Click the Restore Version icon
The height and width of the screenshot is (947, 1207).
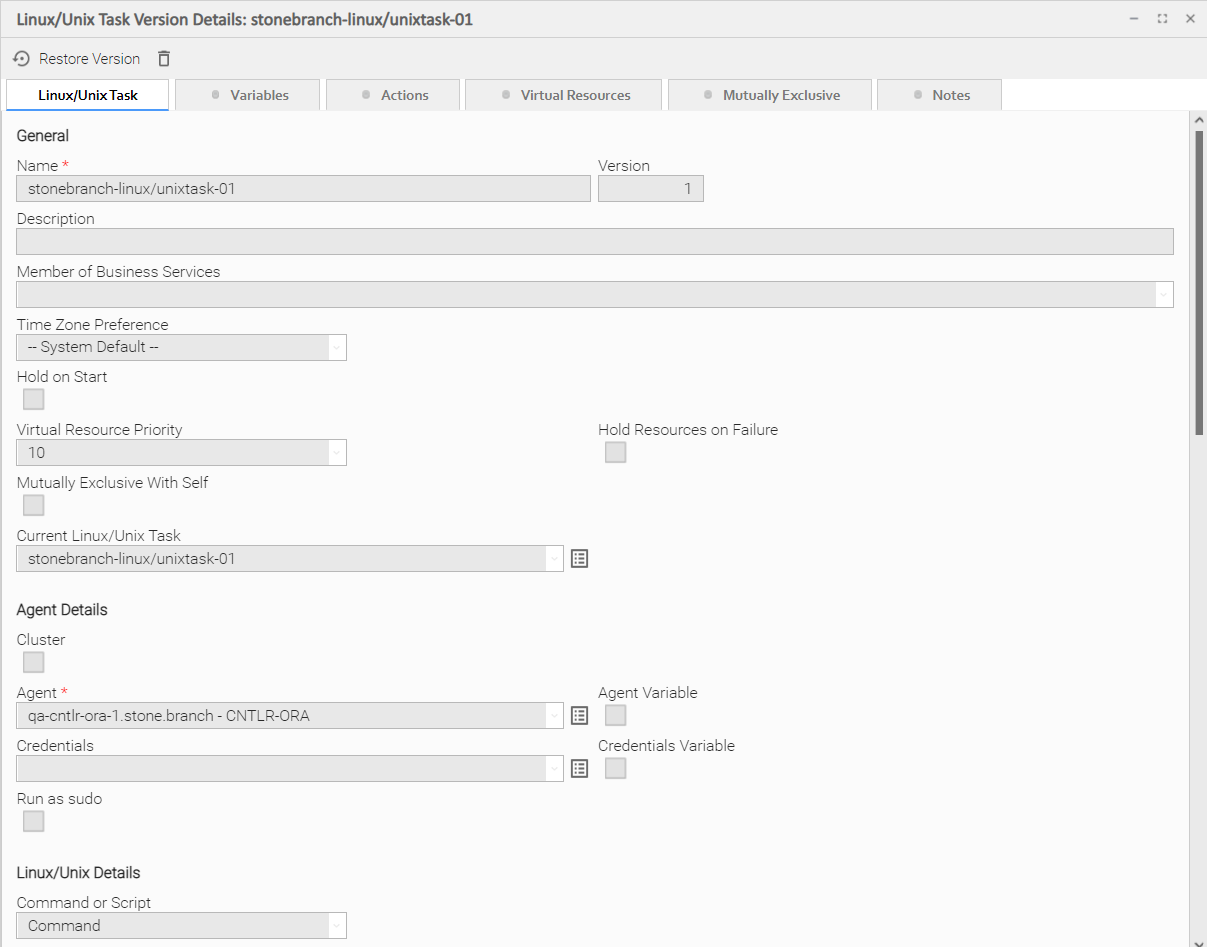[21, 59]
